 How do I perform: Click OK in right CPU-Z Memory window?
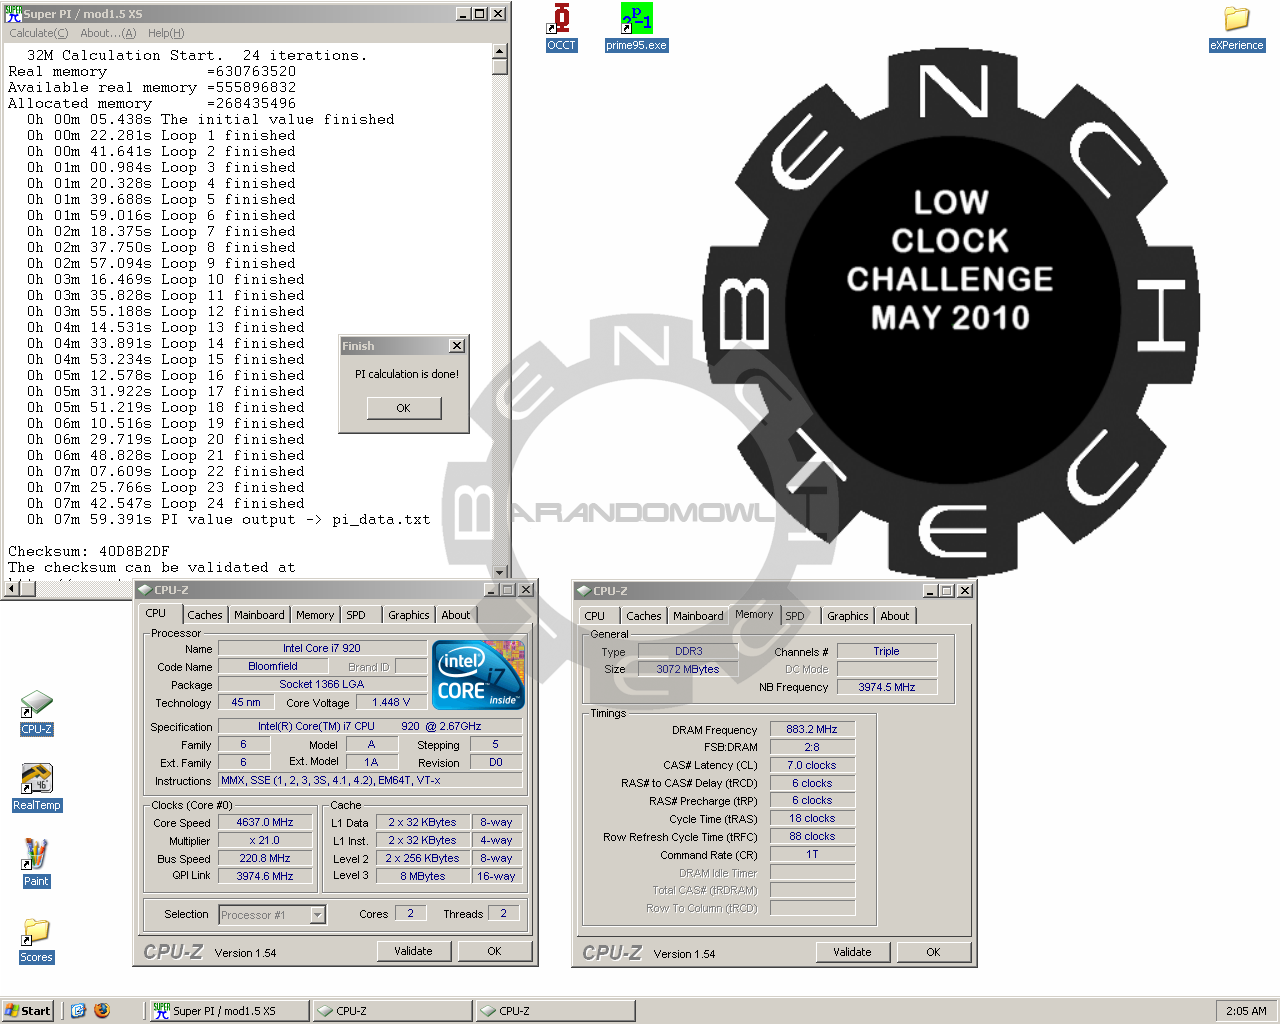pyautogui.click(x=933, y=952)
